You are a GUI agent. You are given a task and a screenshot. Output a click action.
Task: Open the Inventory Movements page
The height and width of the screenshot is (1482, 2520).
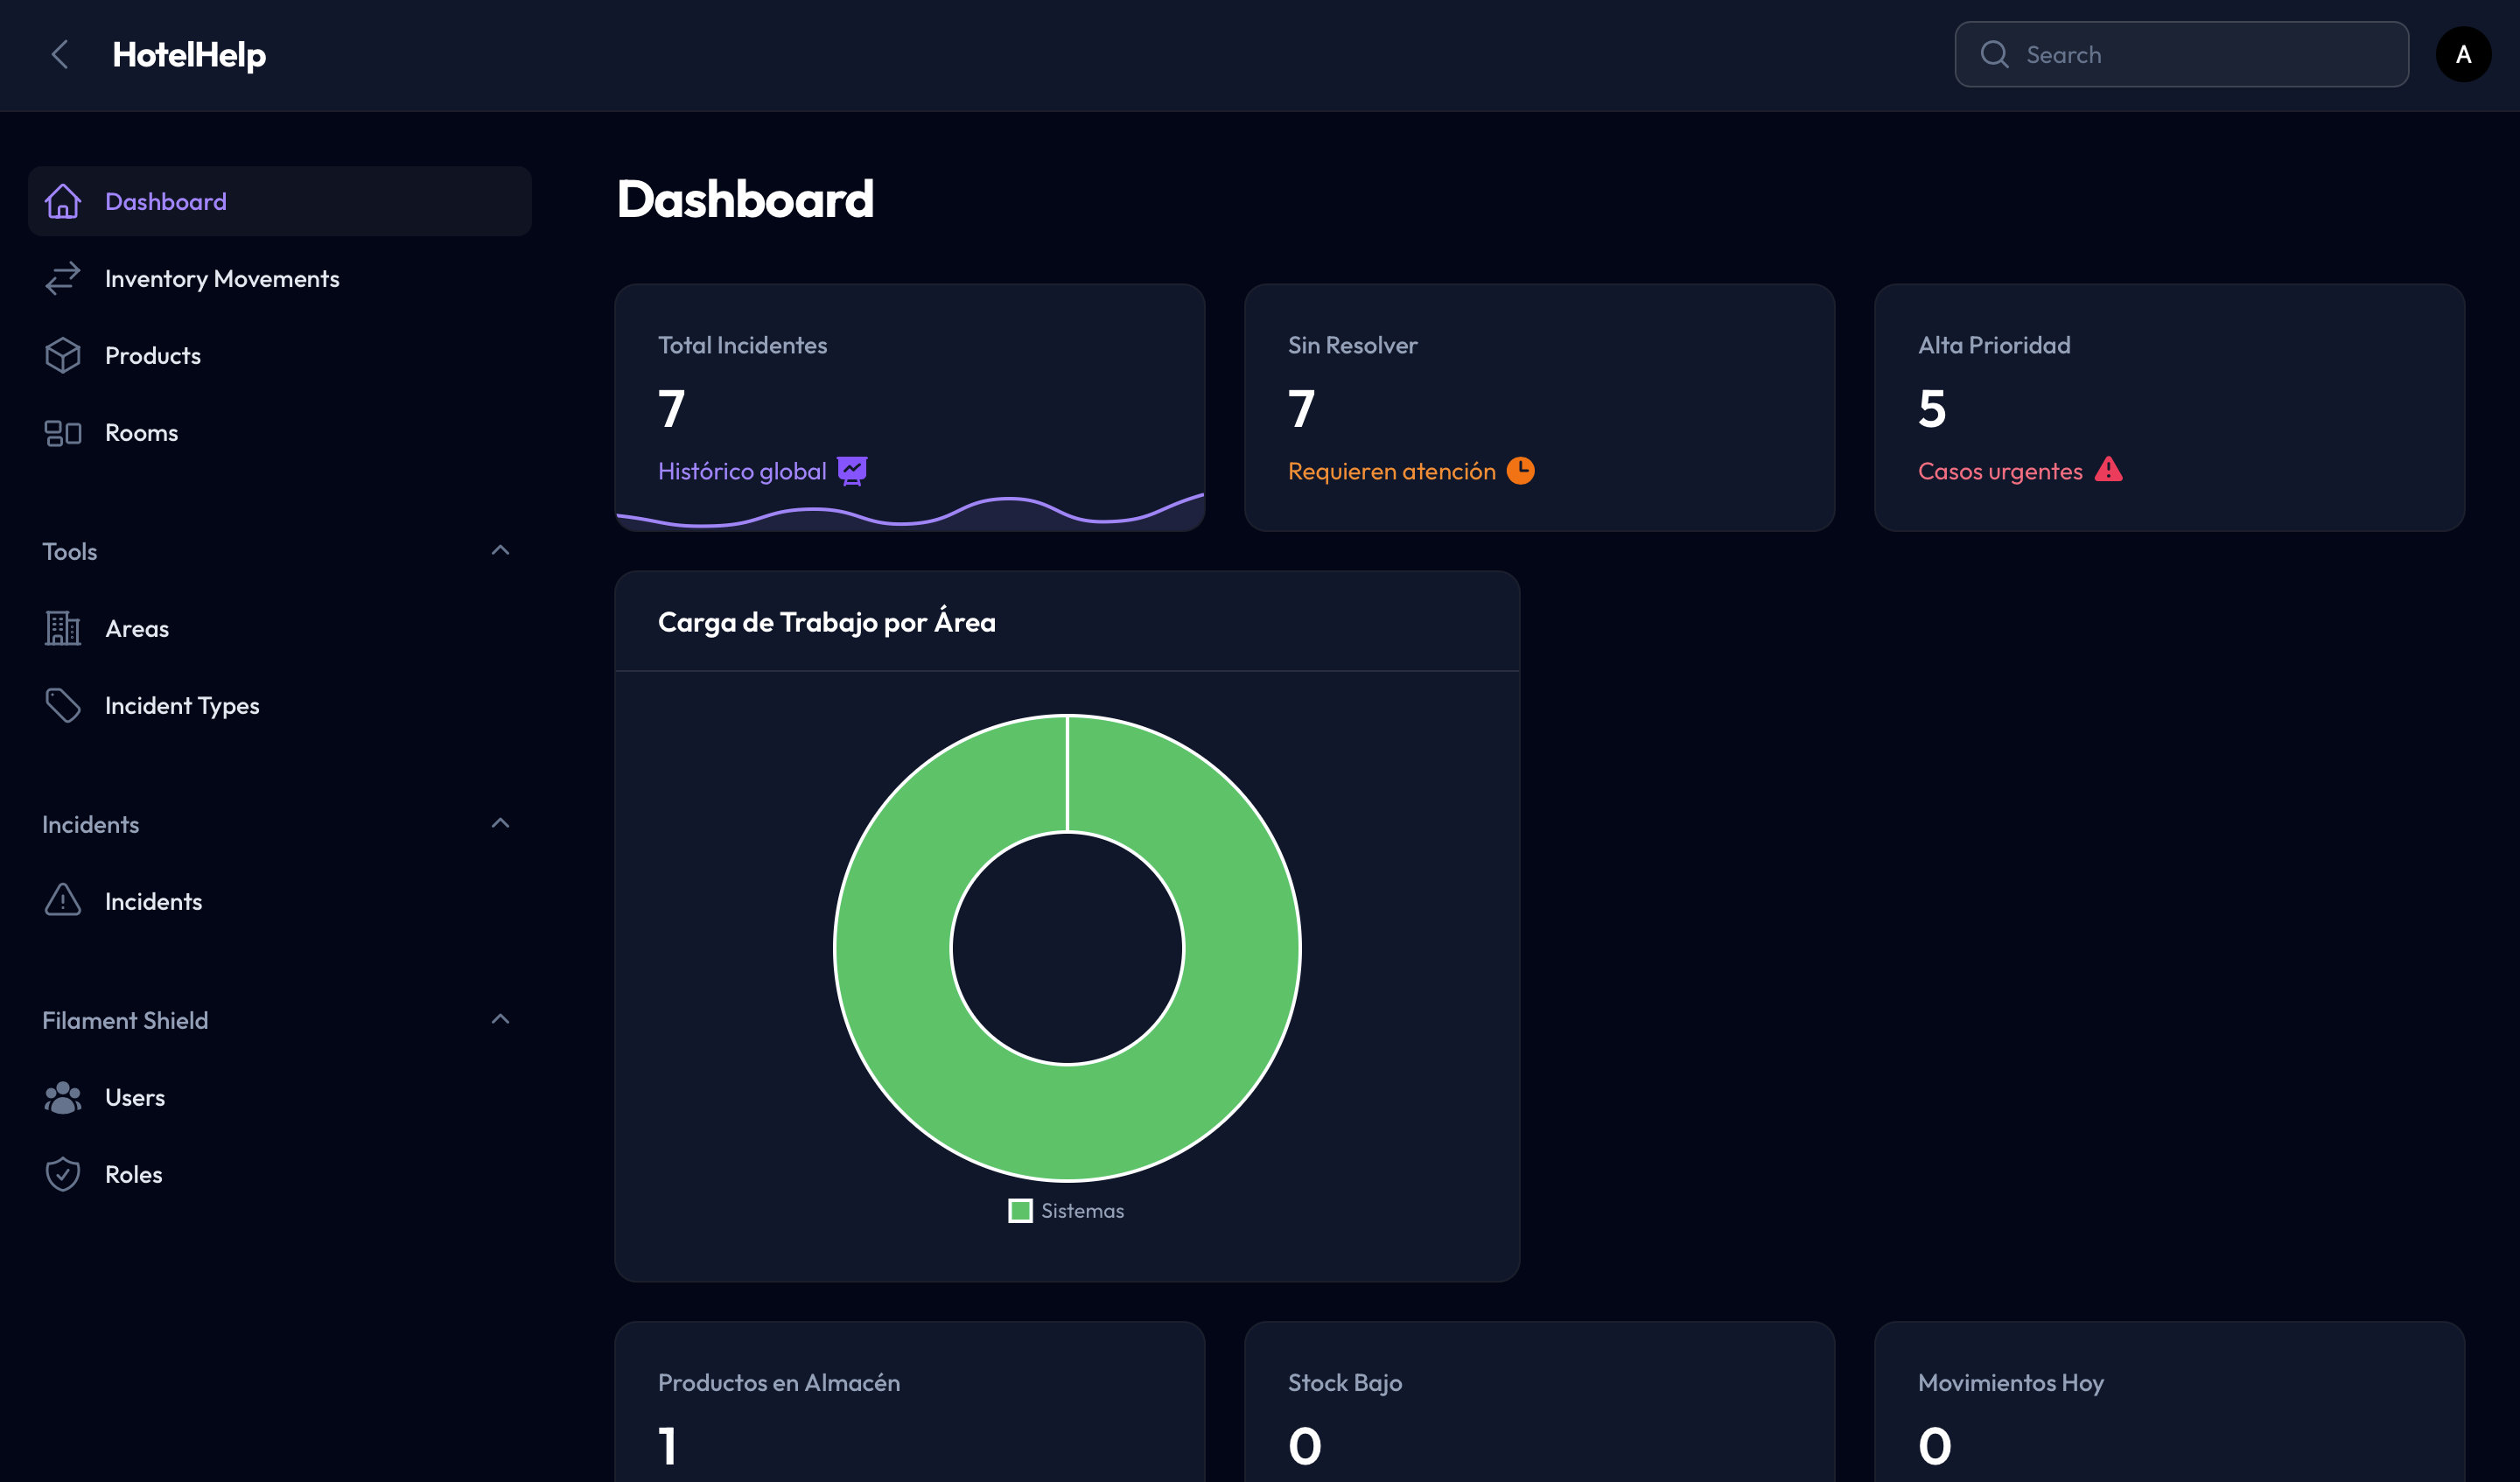tap(222, 278)
